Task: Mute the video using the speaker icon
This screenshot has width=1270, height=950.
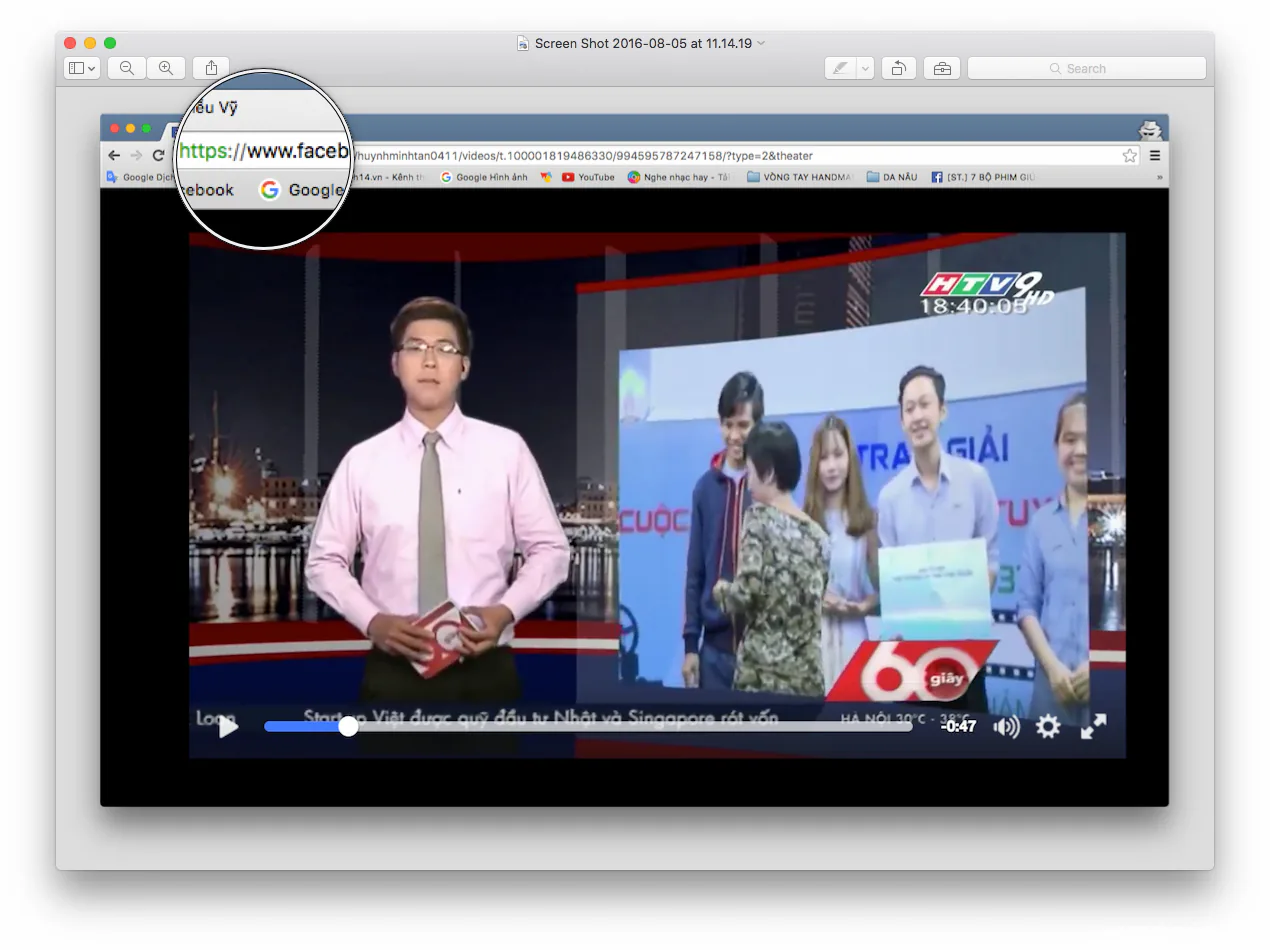Action: click(1006, 726)
